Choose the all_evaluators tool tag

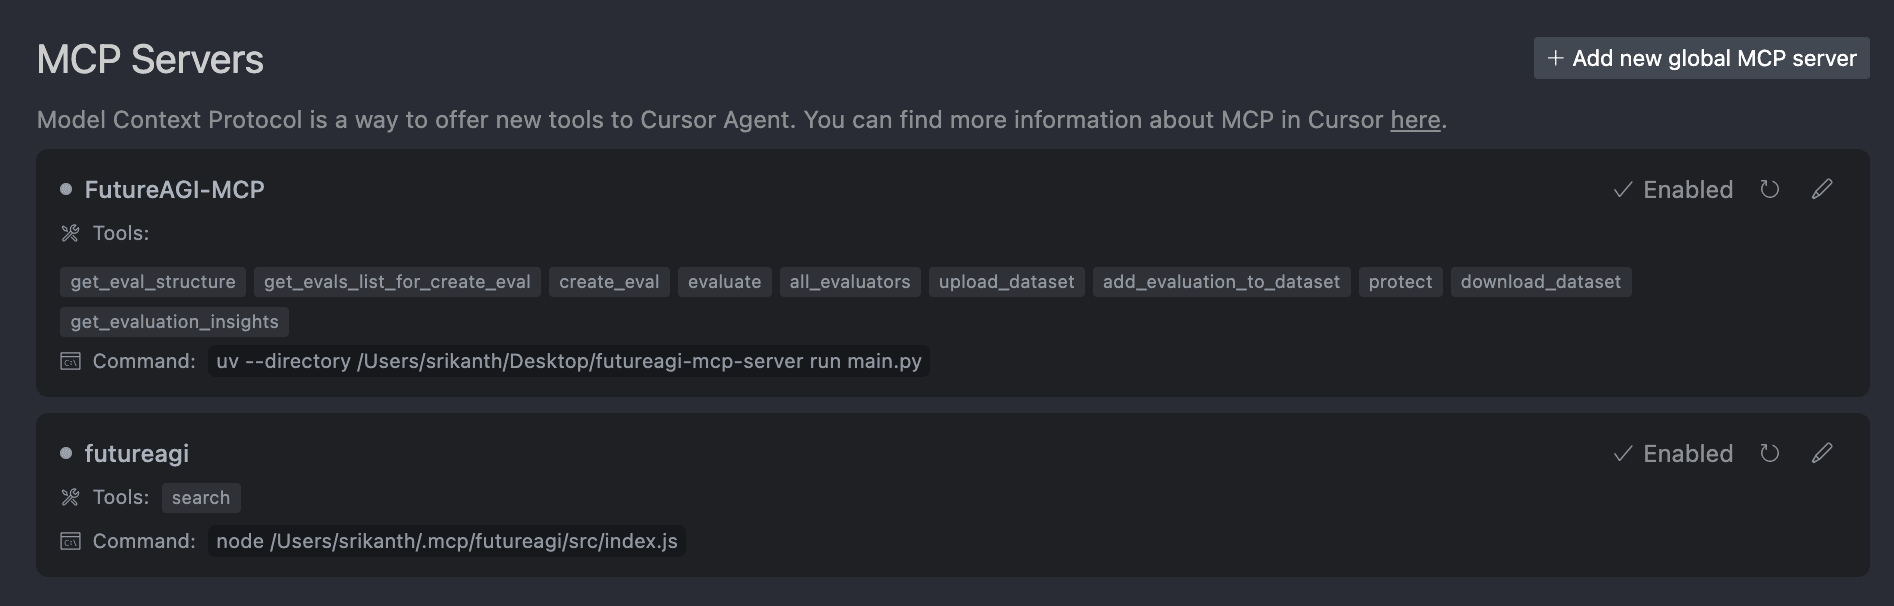[x=850, y=282]
